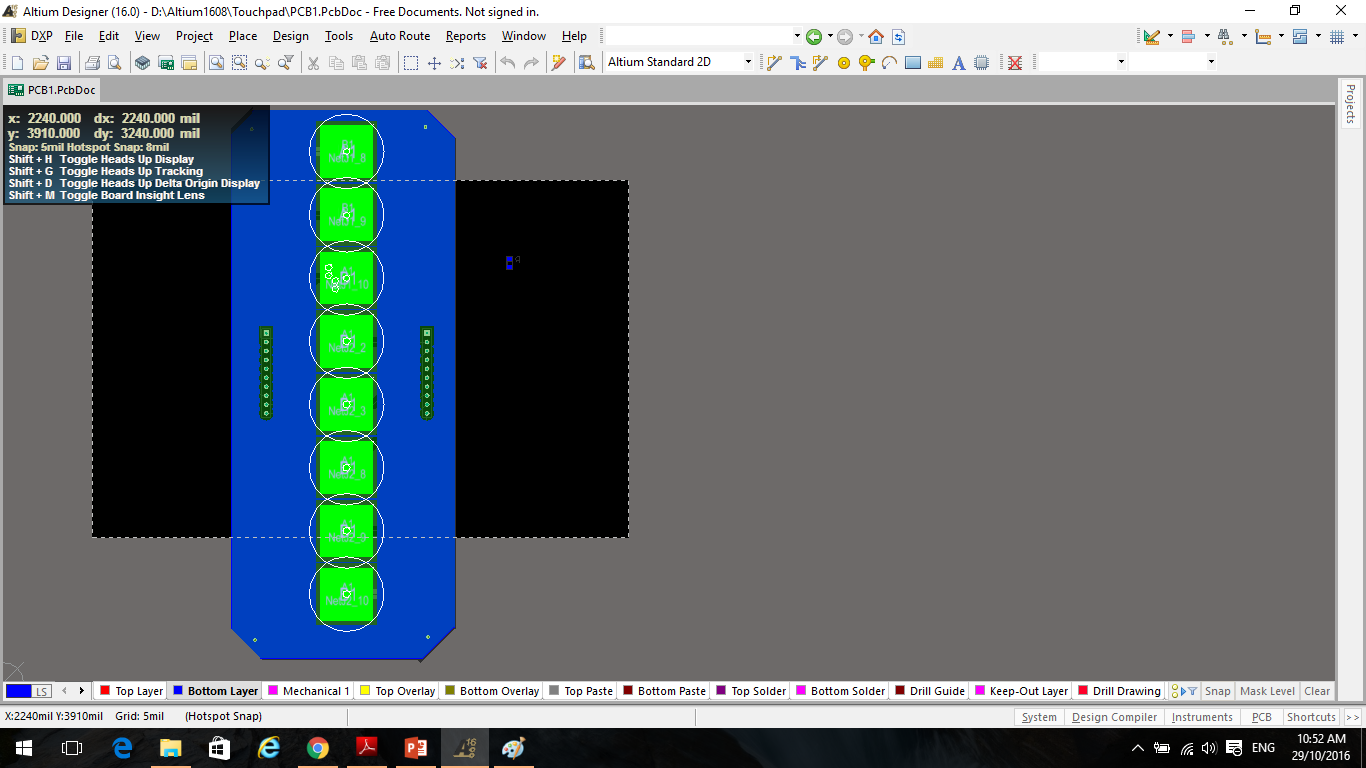Toggle the Mask Level button
1366x768 pixels.
click(1267, 691)
